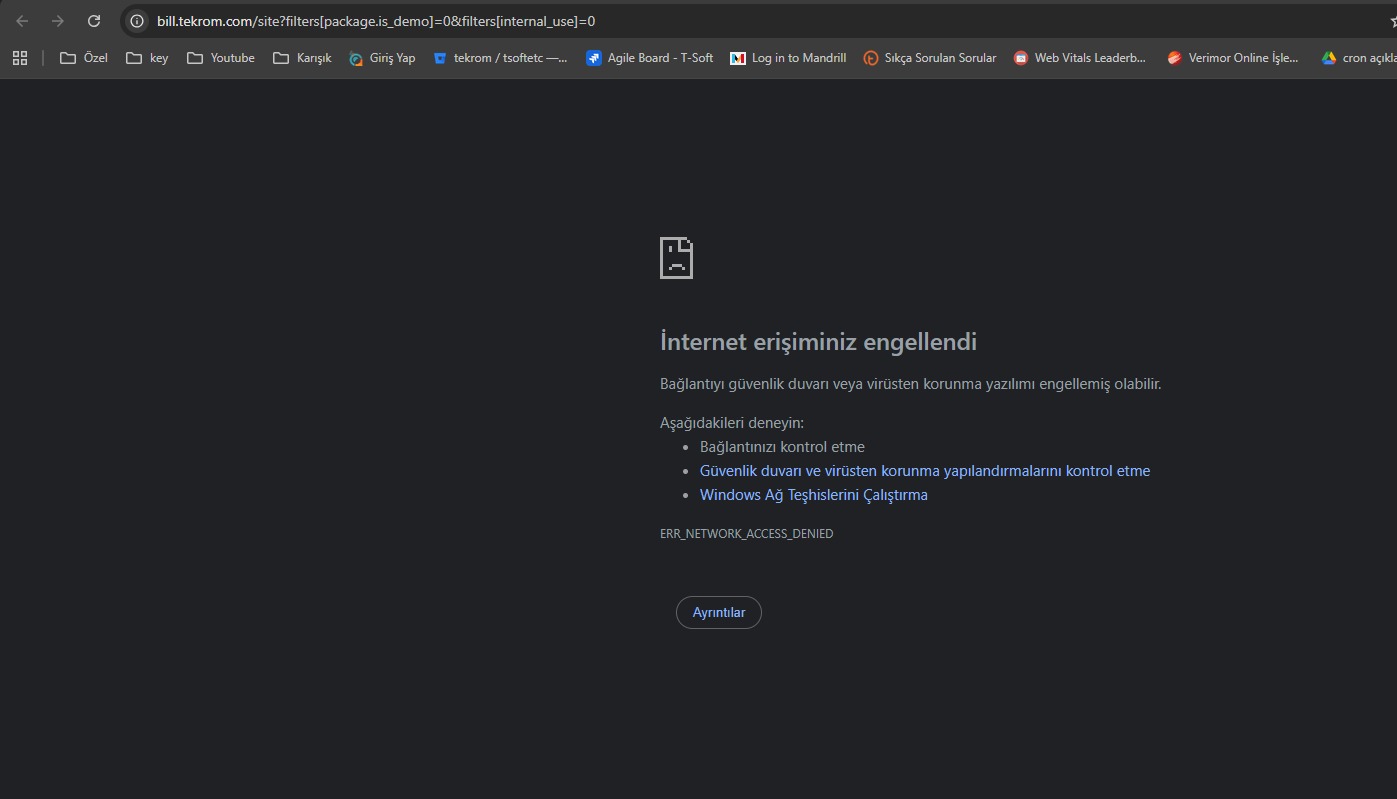This screenshot has width=1397, height=799.
Task: Expand the key bookmarks folder
Action: 147,58
